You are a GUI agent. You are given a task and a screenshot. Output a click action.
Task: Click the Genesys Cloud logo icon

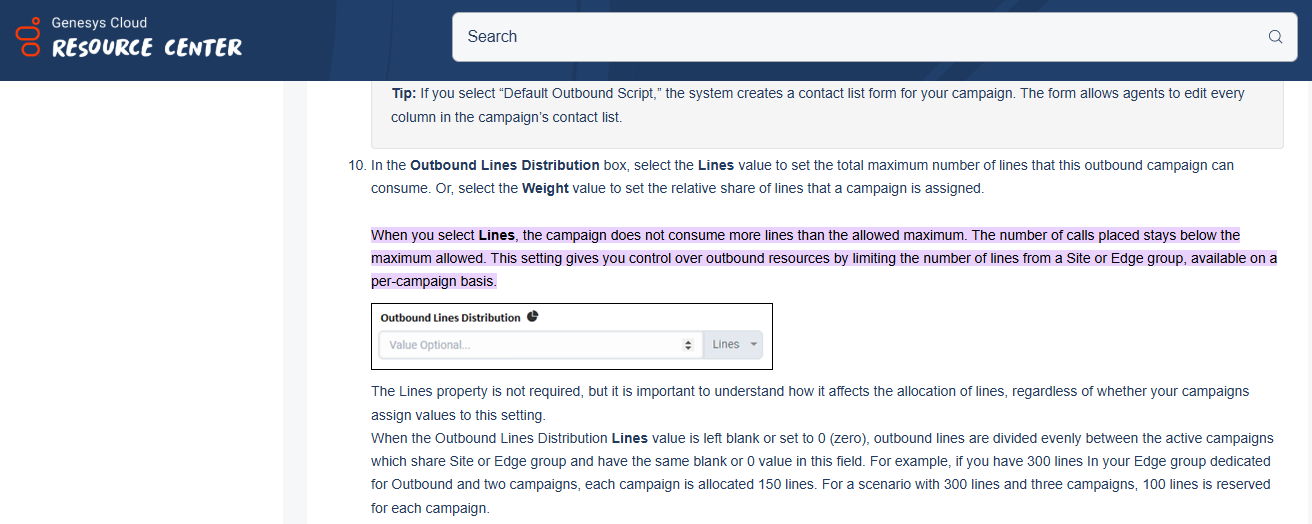coord(30,36)
